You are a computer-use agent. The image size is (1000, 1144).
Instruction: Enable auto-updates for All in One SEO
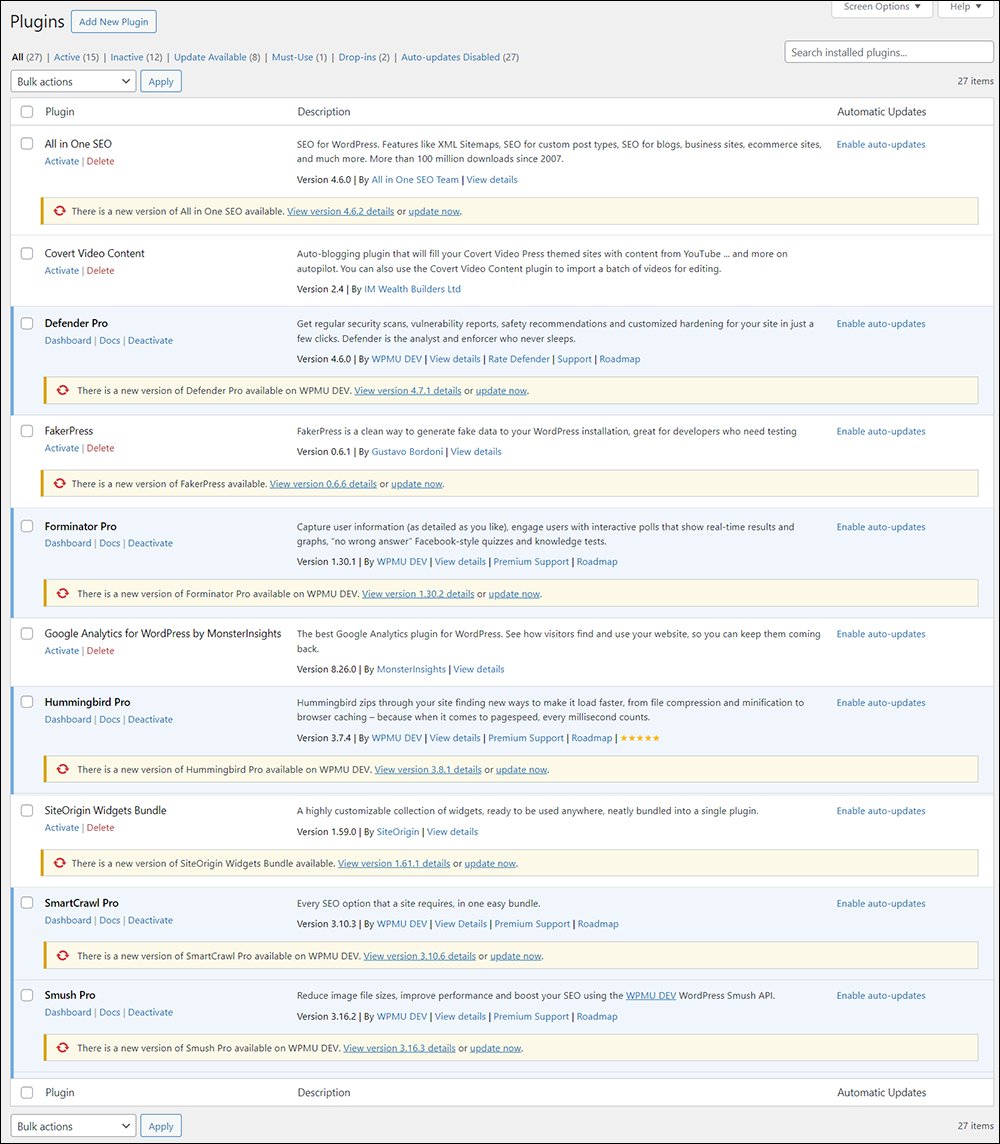(881, 144)
